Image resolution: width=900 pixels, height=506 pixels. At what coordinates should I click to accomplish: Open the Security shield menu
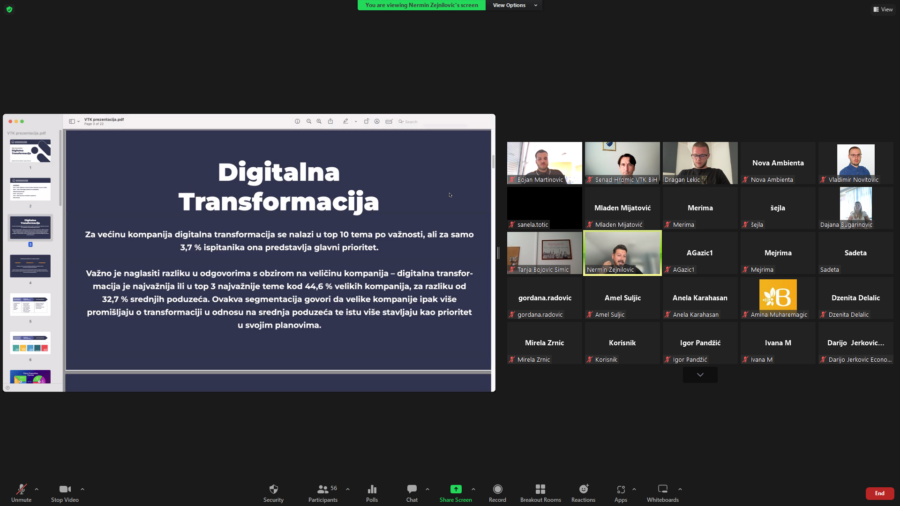(x=273, y=492)
